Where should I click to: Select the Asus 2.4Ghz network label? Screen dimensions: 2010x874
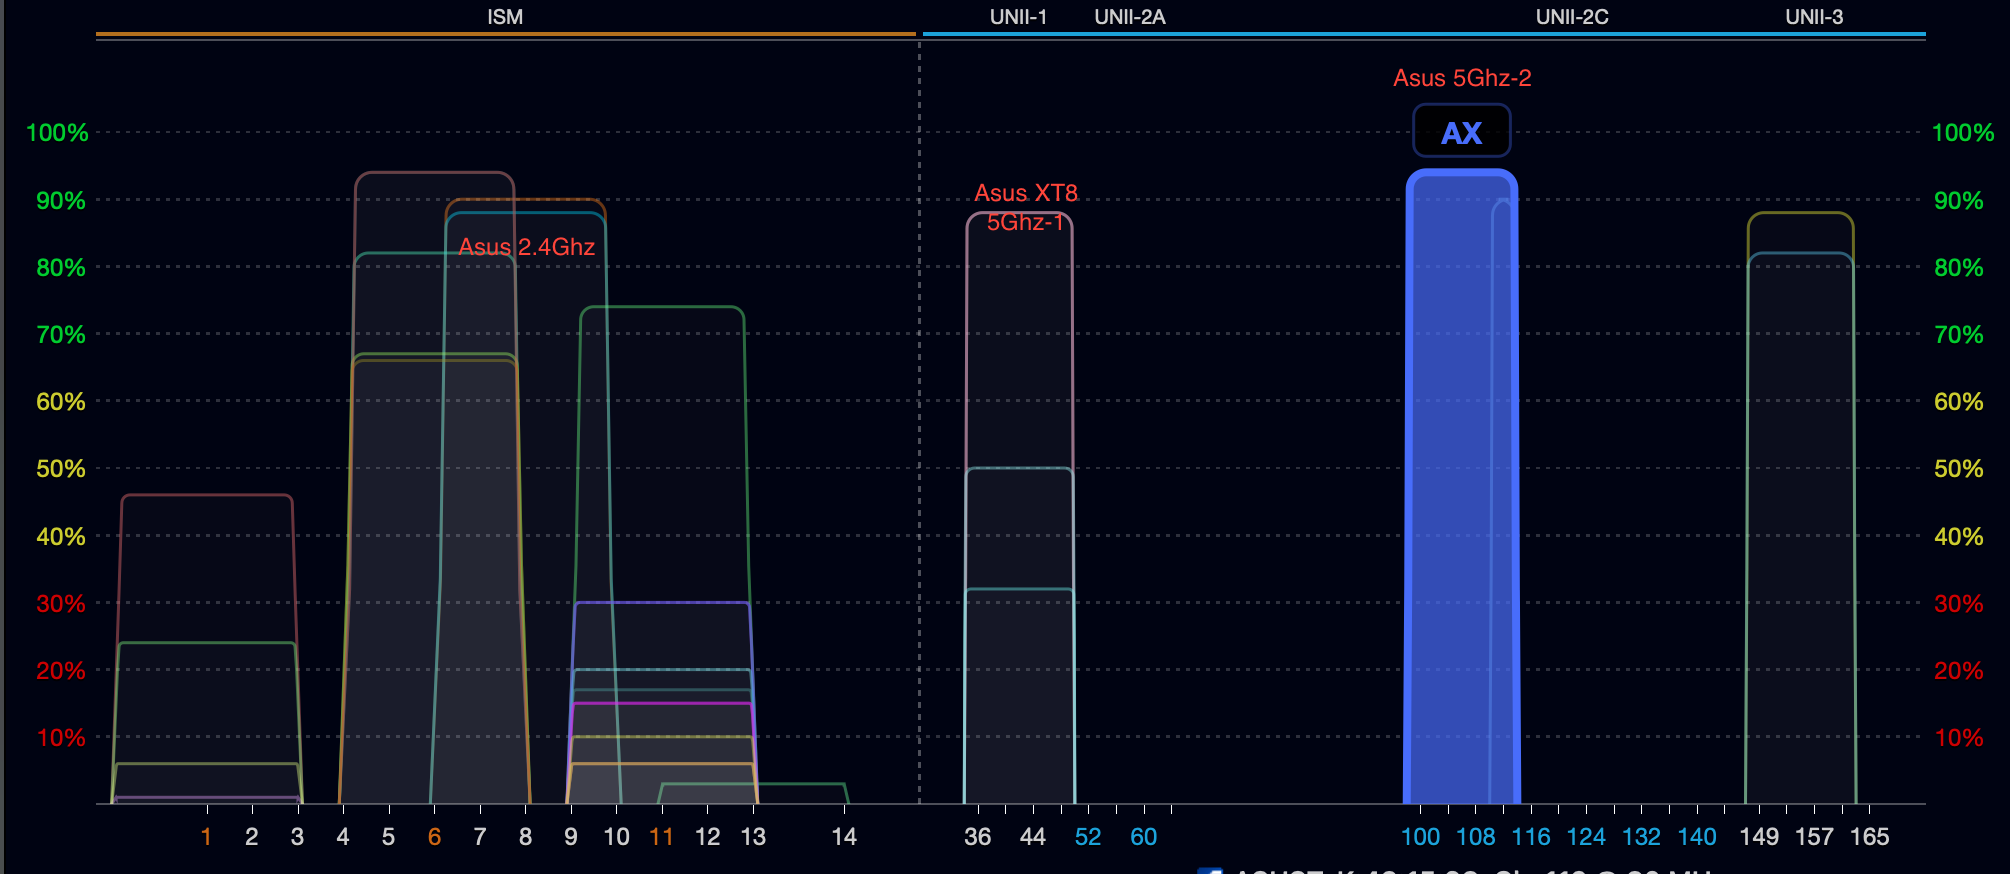click(x=526, y=247)
